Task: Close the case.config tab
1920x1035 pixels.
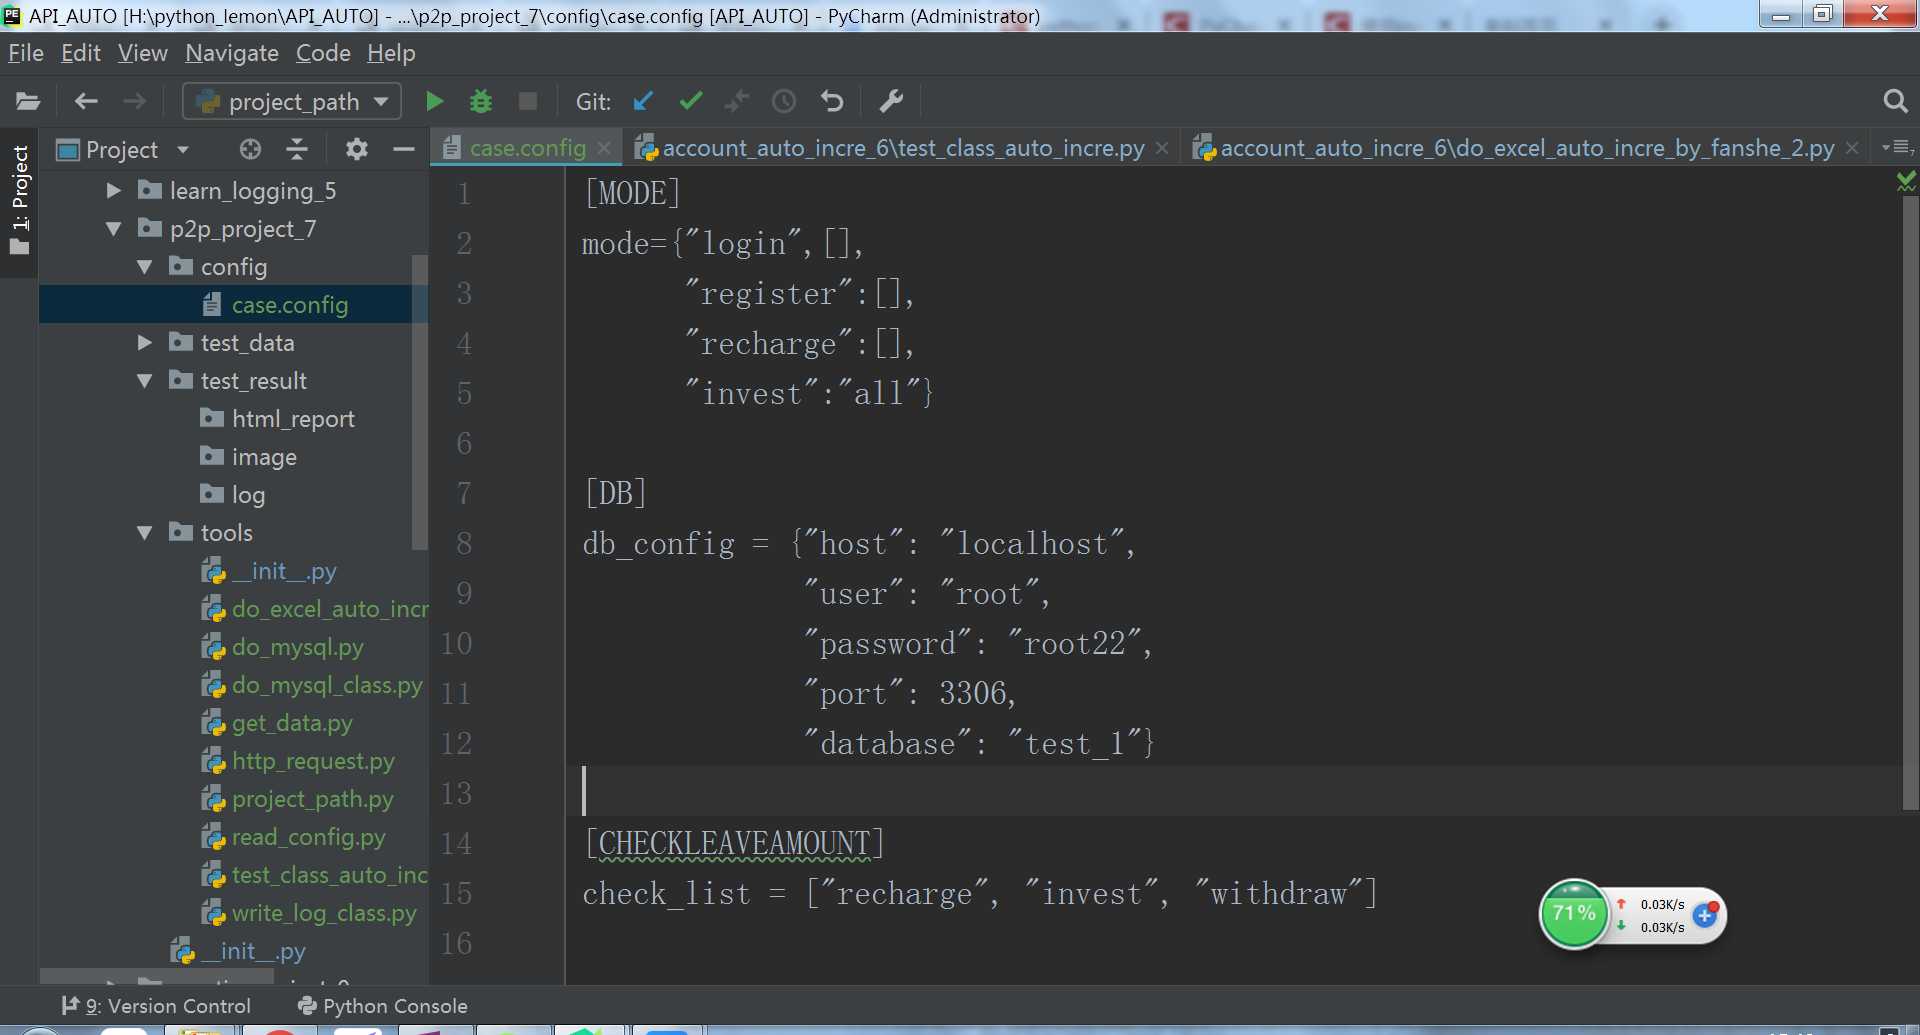Action: pos(604,148)
